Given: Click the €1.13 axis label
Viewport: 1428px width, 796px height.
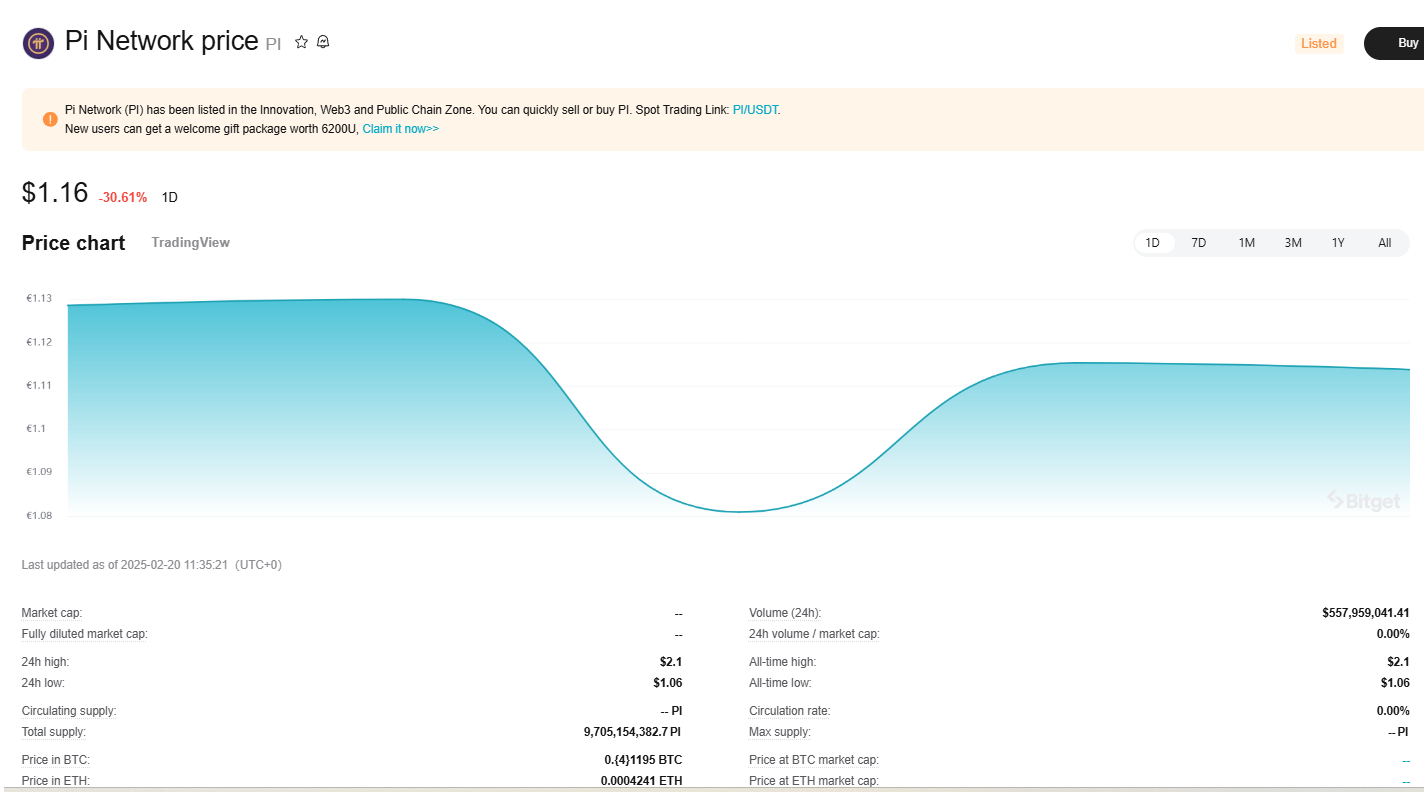Looking at the screenshot, I should pos(39,298).
